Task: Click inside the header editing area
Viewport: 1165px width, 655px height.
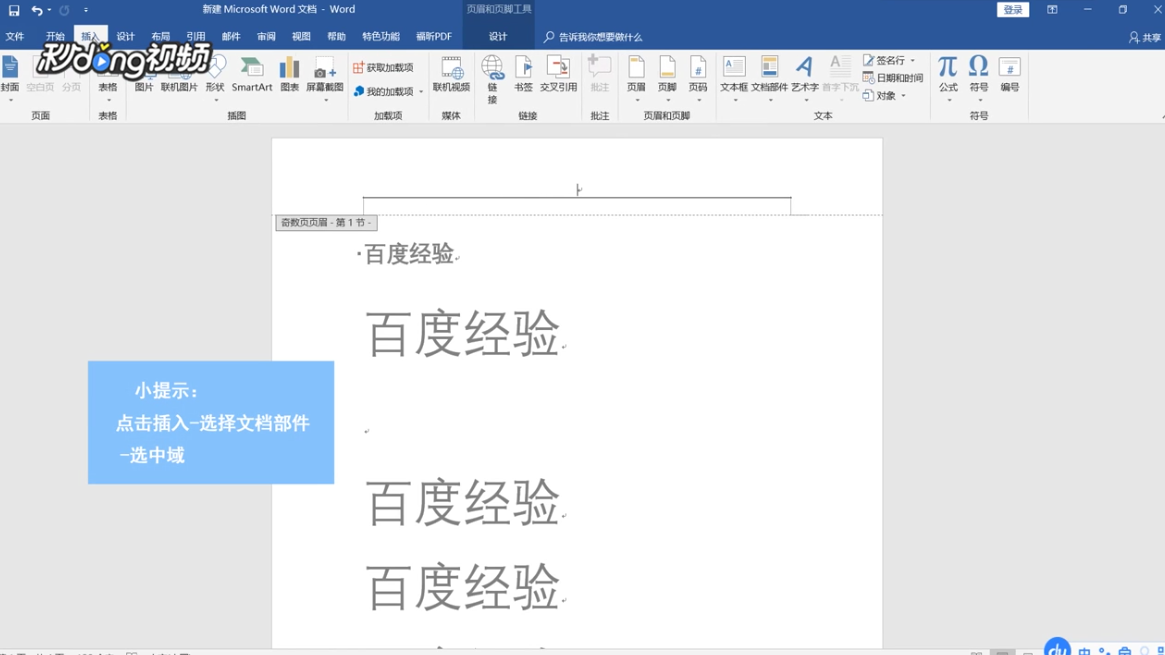Action: (x=577, y=190)
